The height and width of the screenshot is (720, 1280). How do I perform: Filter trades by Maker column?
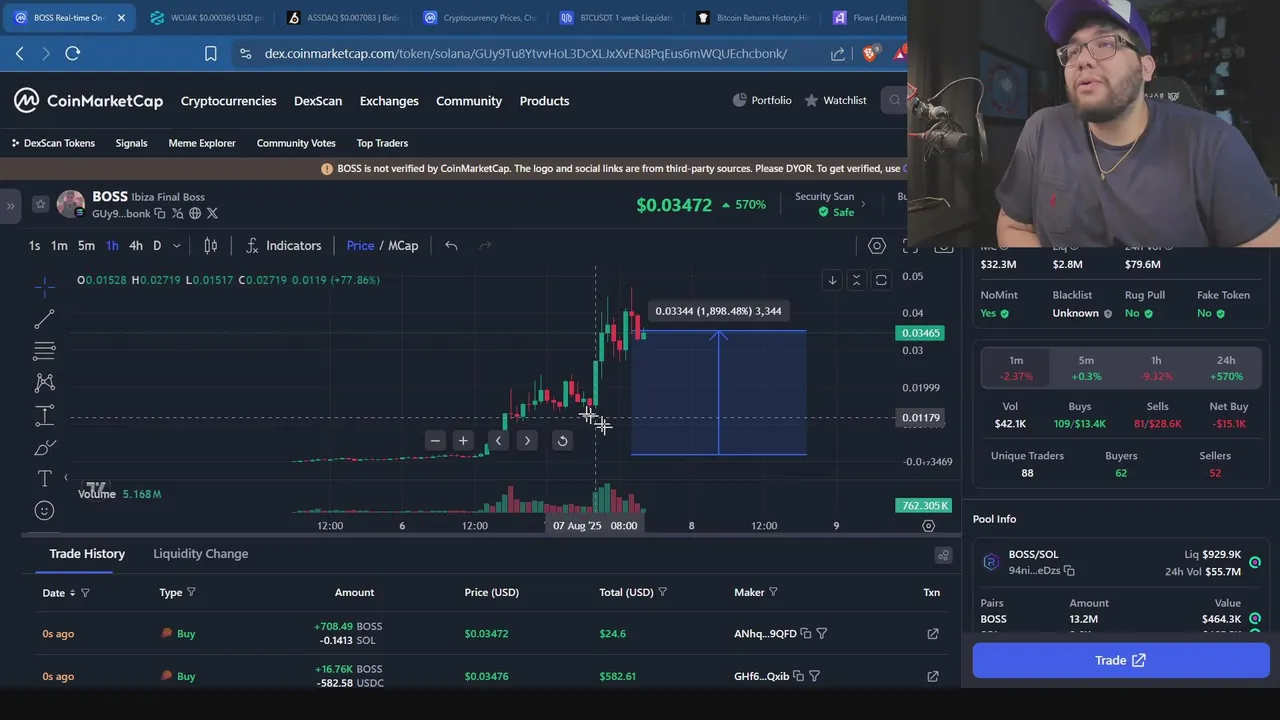[x=773, y=592]
